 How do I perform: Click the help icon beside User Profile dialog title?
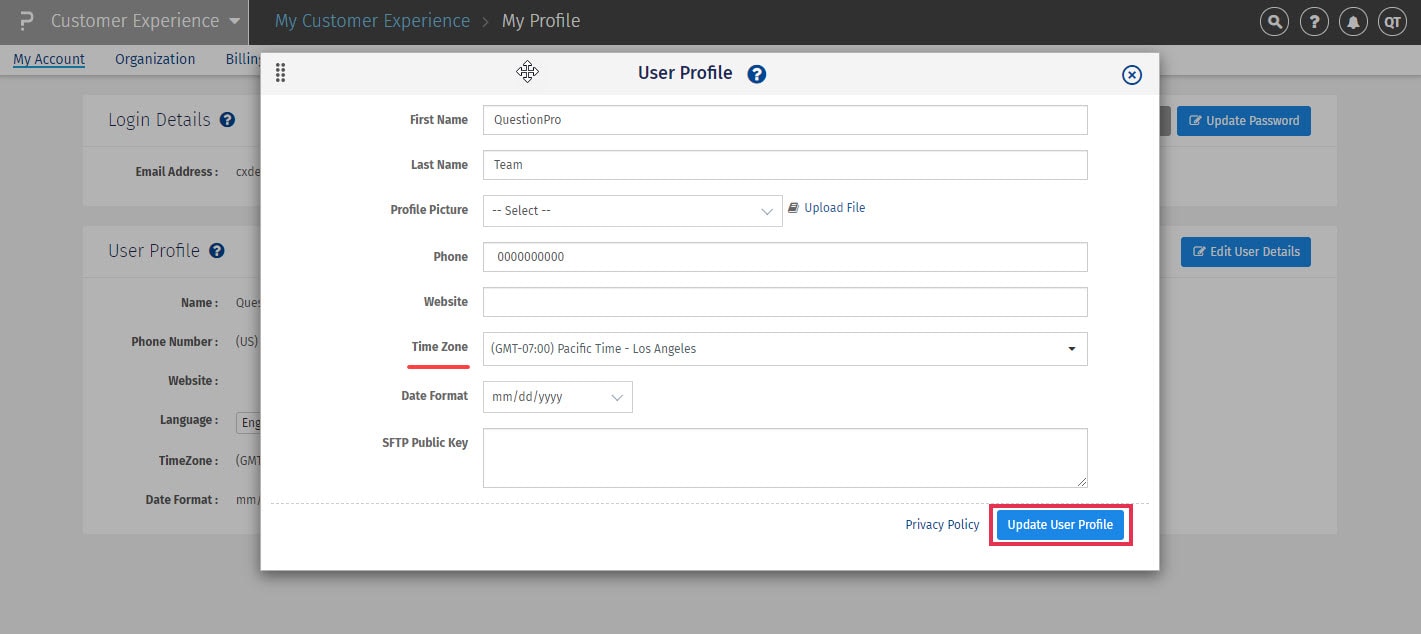(757, 74)
